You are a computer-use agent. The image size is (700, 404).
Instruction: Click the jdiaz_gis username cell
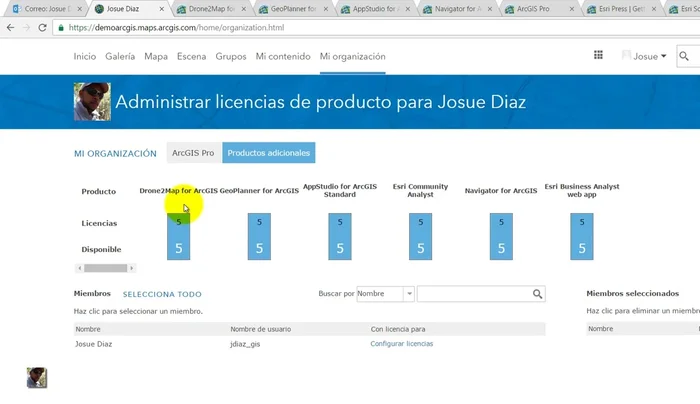245,344
